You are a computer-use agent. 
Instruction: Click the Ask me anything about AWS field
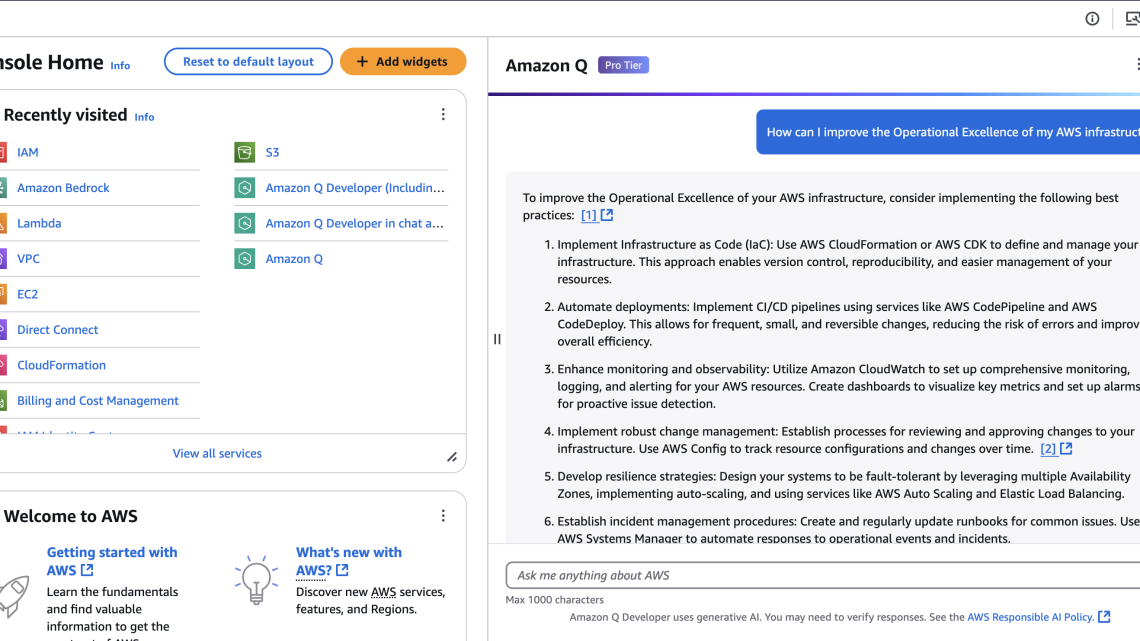823,576
